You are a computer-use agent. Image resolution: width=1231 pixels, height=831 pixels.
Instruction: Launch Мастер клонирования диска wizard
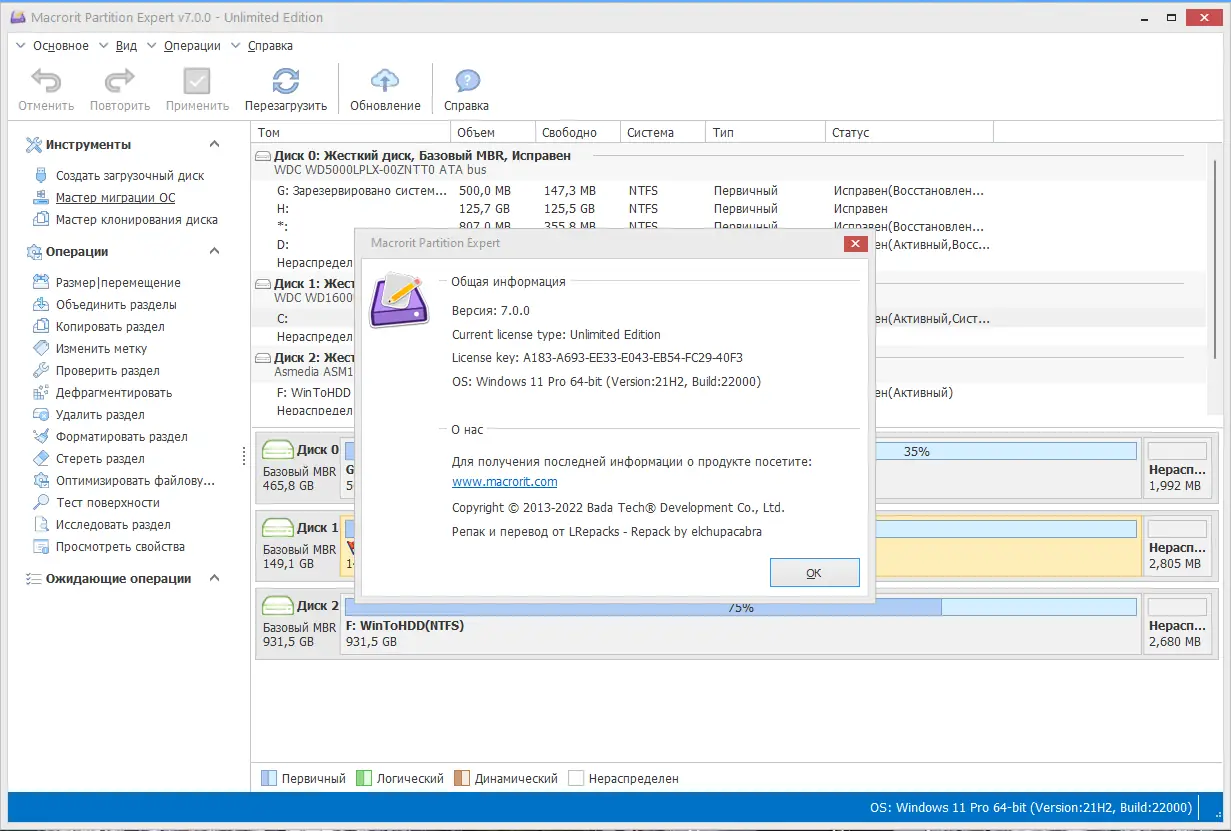point(137,220)
